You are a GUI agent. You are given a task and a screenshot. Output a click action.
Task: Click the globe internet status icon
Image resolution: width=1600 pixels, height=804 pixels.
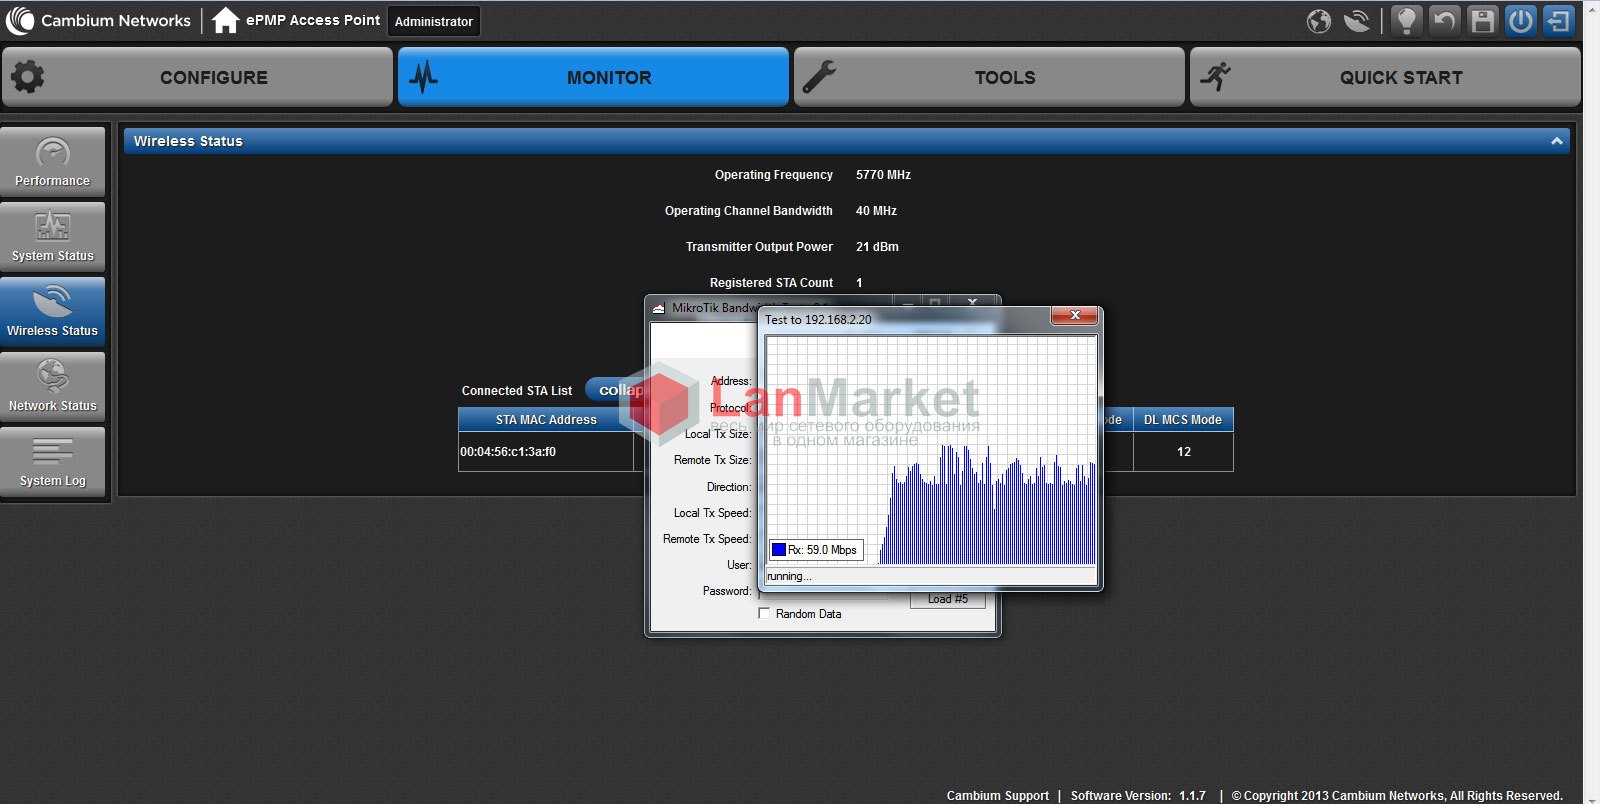click(x=1319, y=21)
